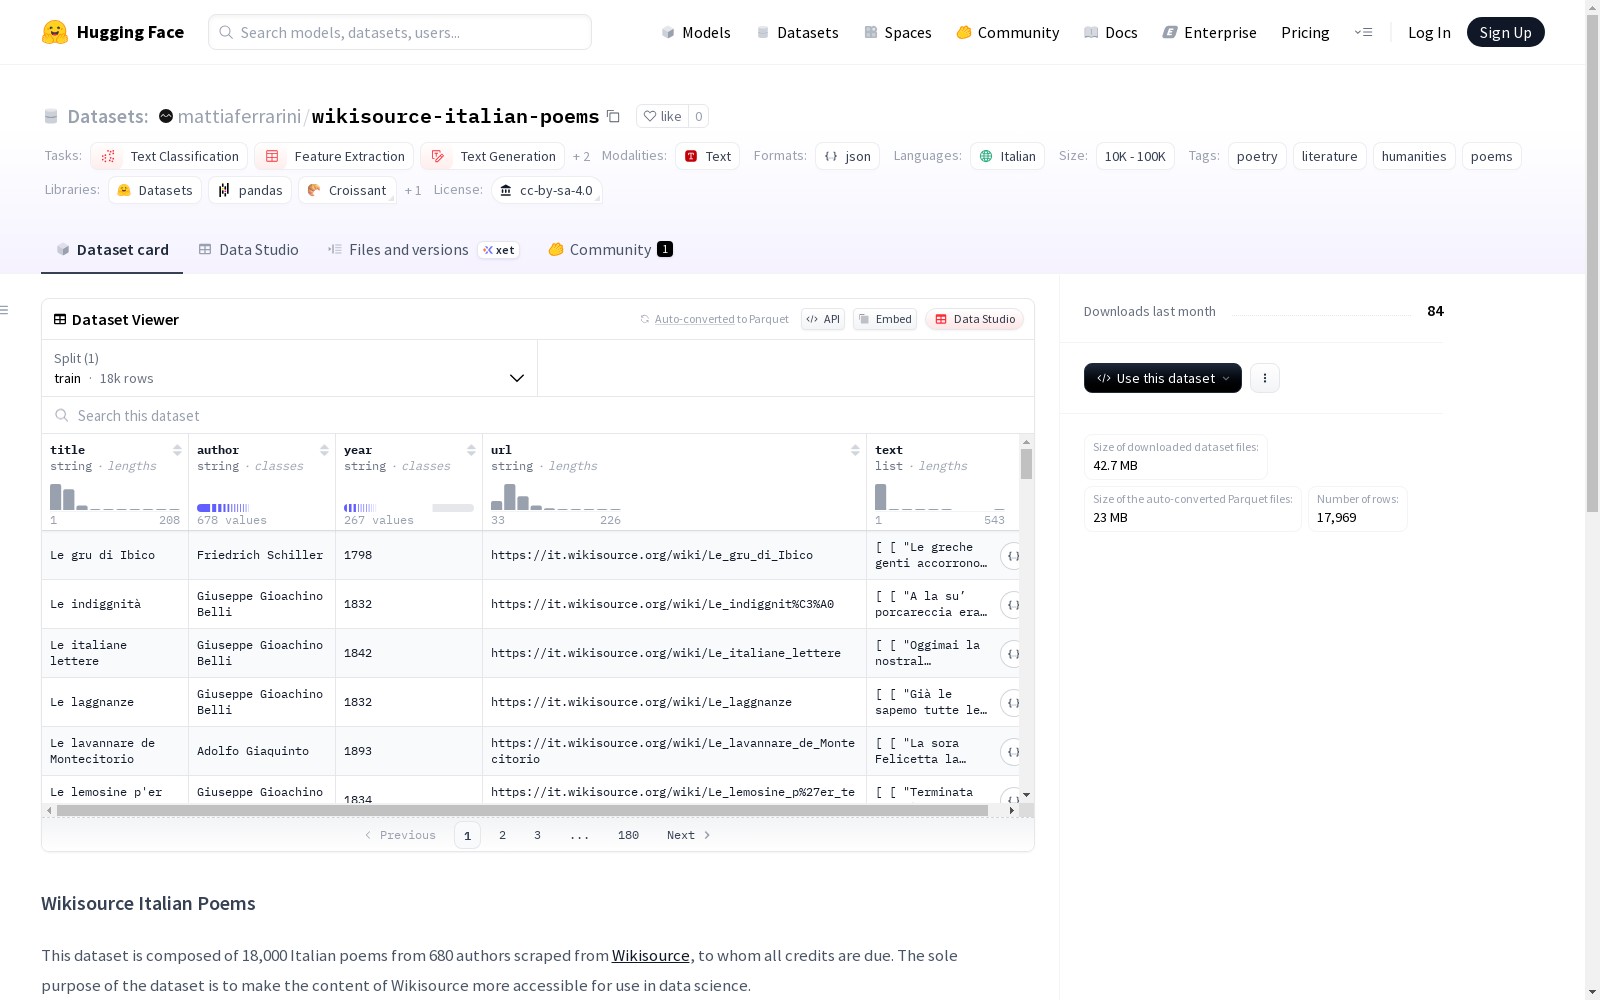Image resolution: width=1600 pixels, height=1000 pixels.
Task: Open the Wikisource link in description
Action: coord(651,955)
